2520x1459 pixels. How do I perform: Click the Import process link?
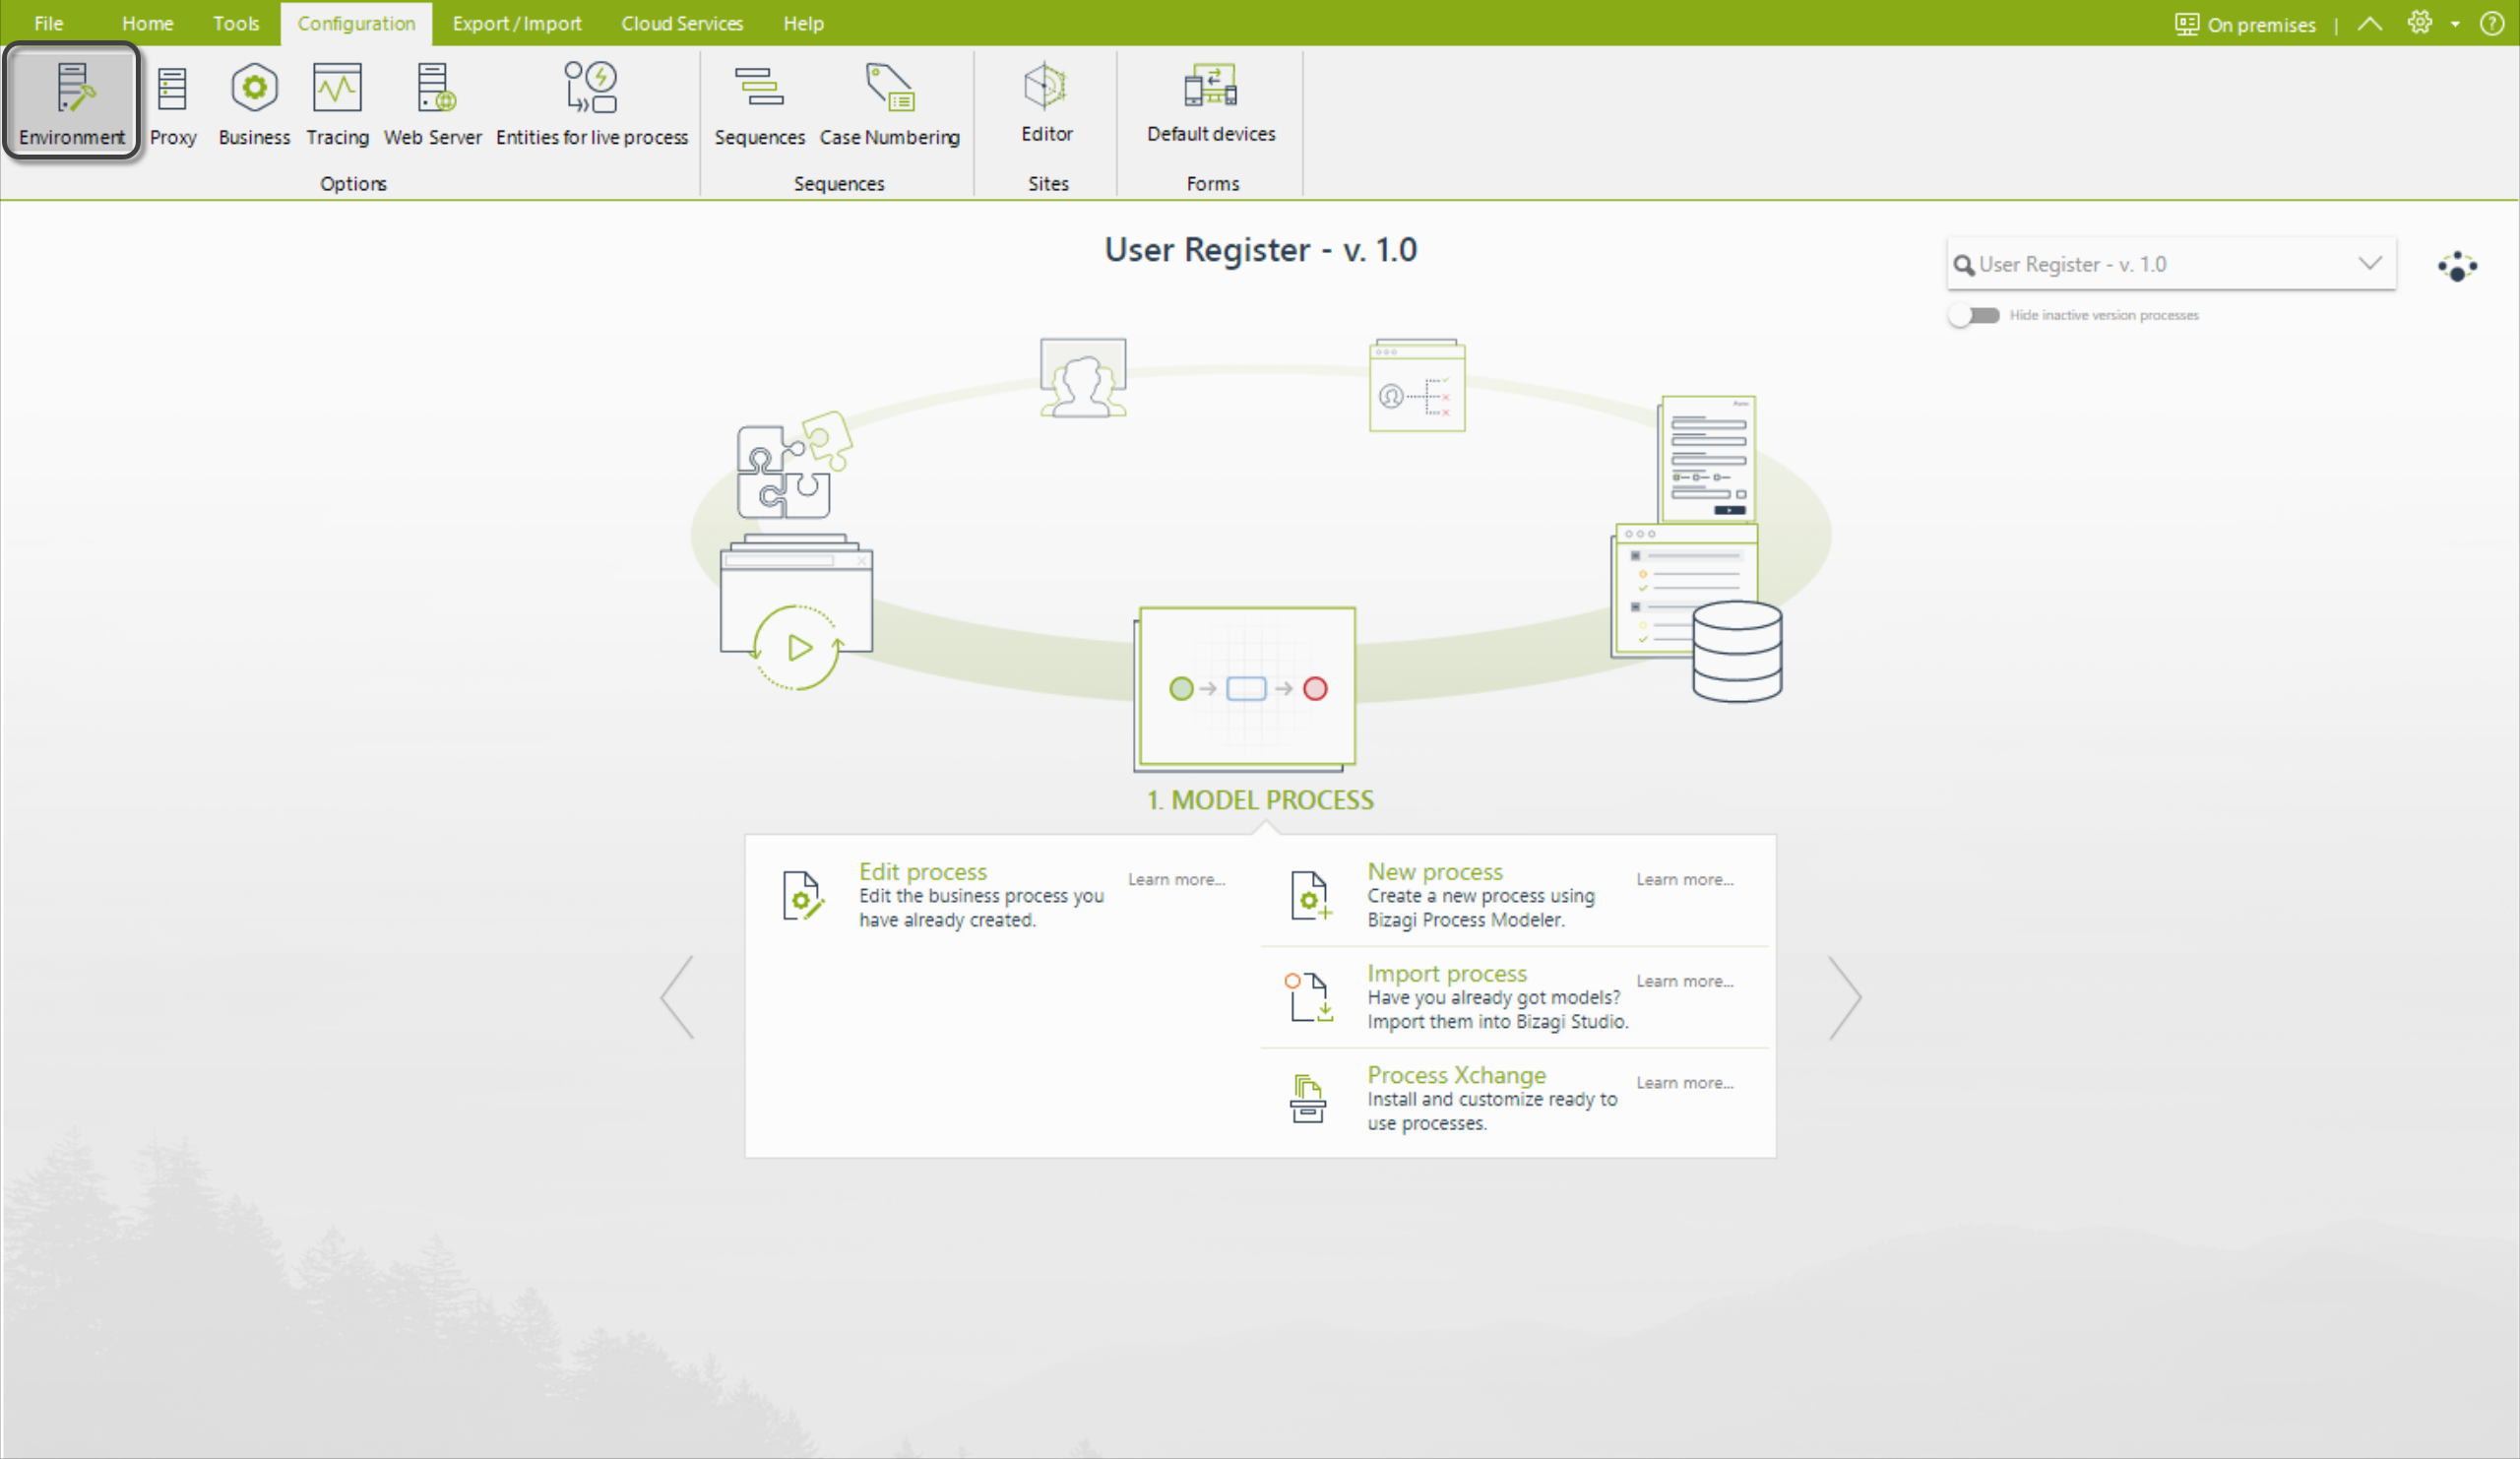[x=1447, y=974]
